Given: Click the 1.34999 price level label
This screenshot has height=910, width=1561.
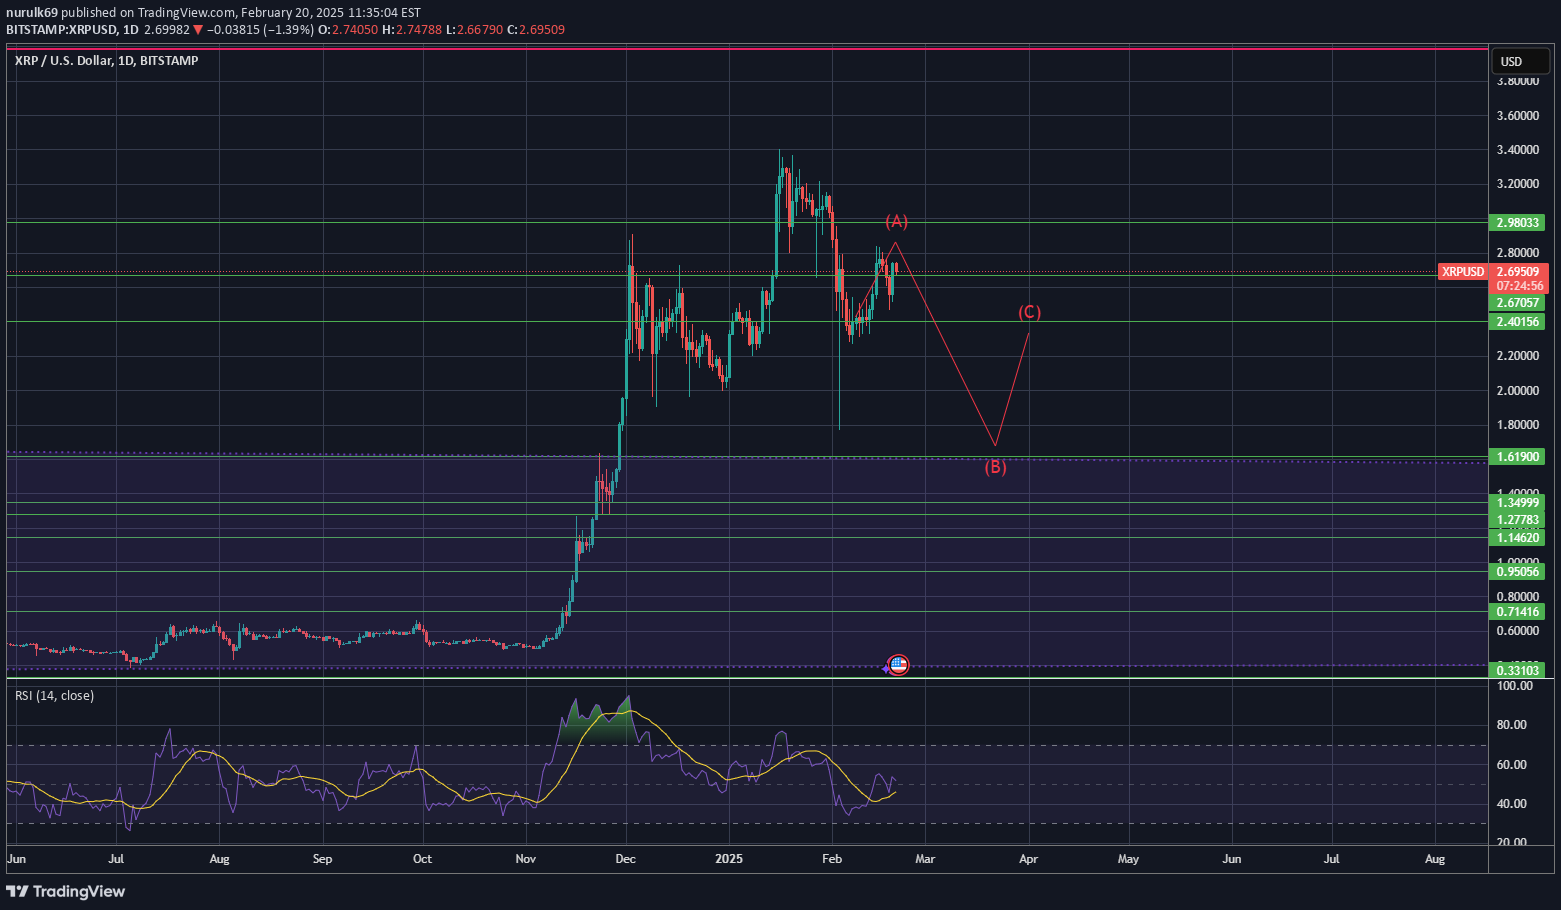Looking at the screenshot, I should tap(1518, 503).
